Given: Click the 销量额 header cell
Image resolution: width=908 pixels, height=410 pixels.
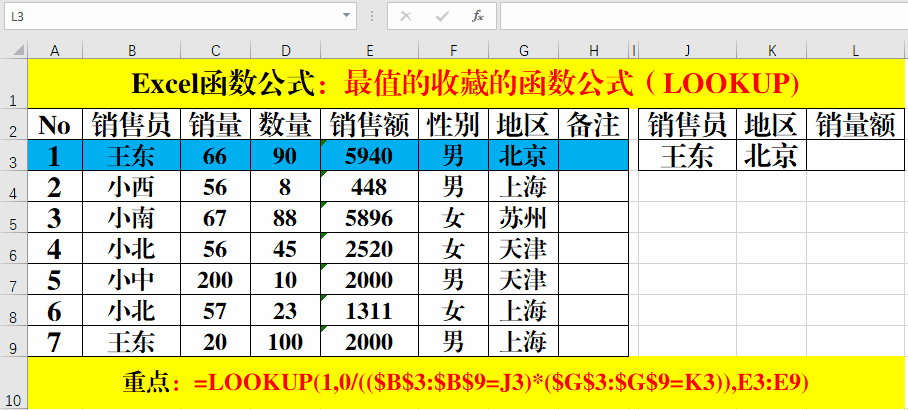Looking at the screenshot, I should point(856,124).
